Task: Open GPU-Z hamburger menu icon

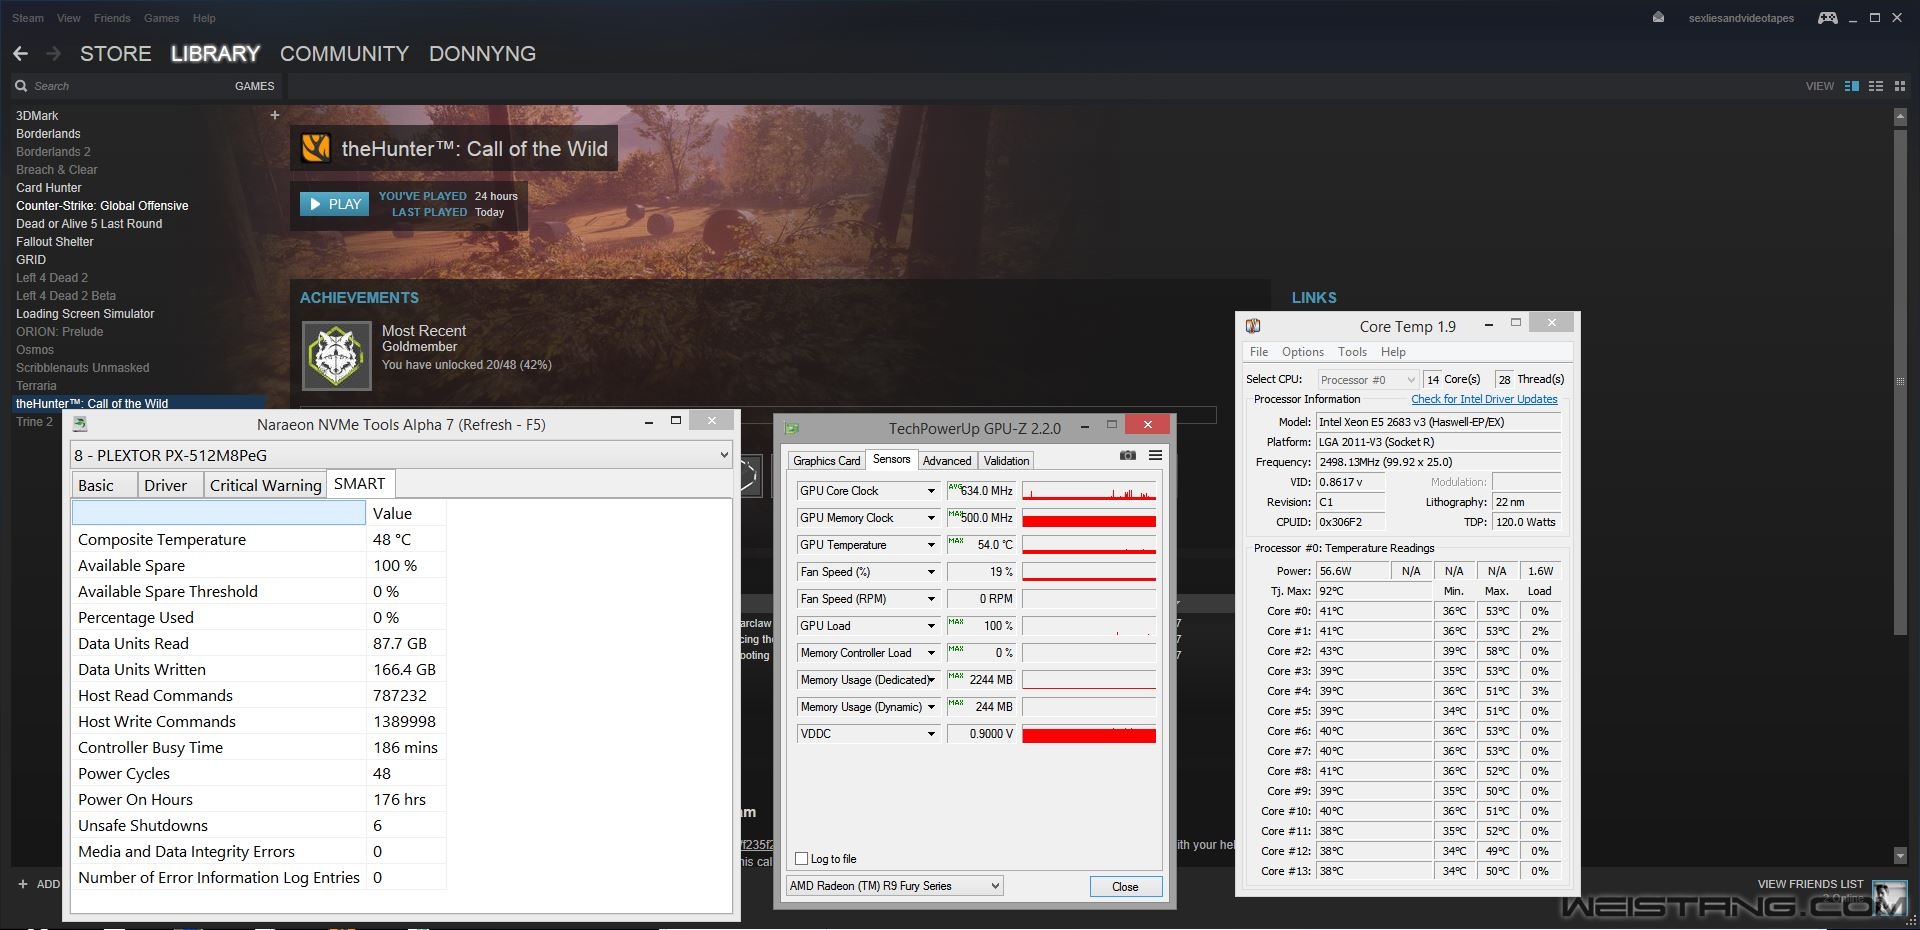Action: point(1155,455)
